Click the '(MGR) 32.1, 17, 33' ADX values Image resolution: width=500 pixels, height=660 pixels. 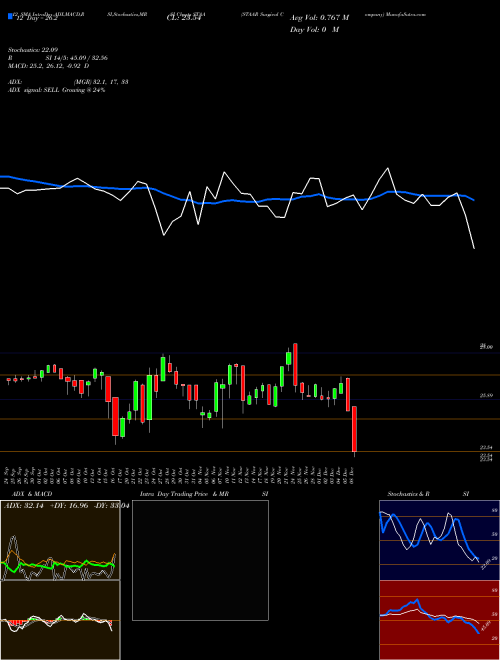coord(101,82)
